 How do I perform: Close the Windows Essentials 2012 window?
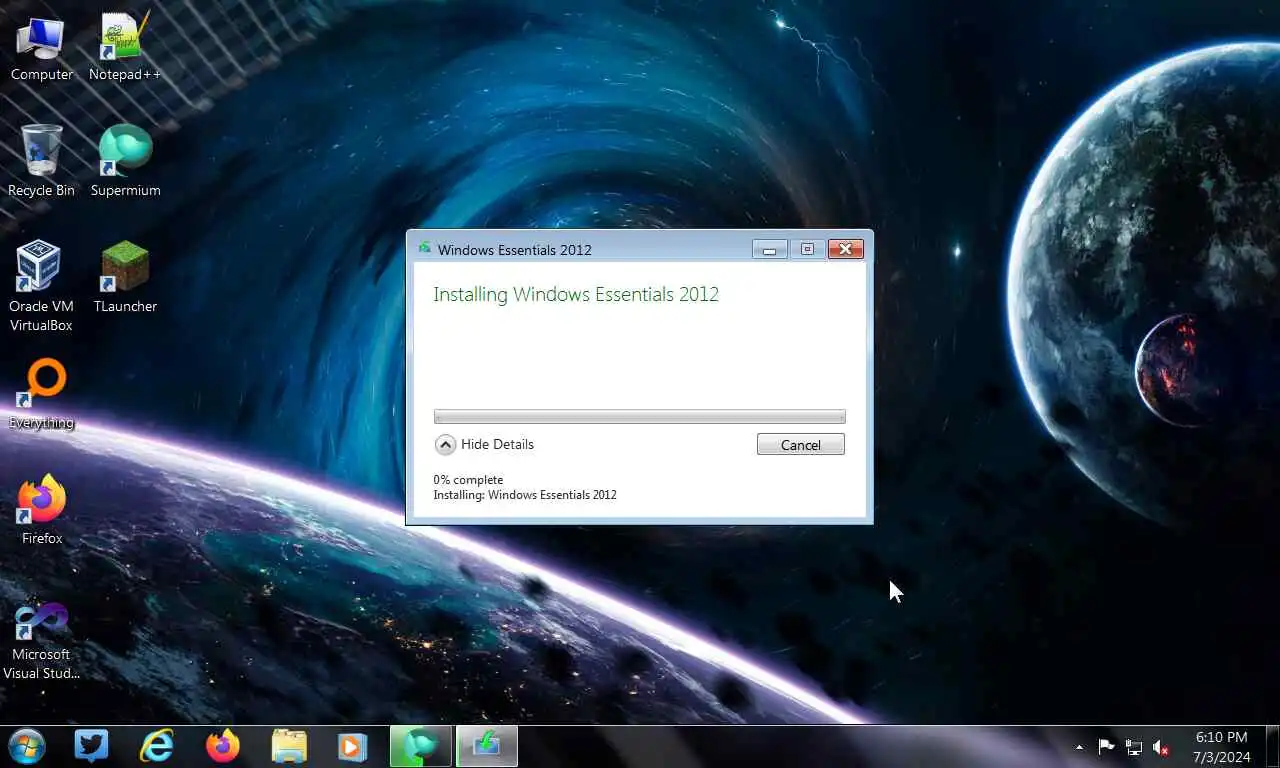[x=845, y=249]
